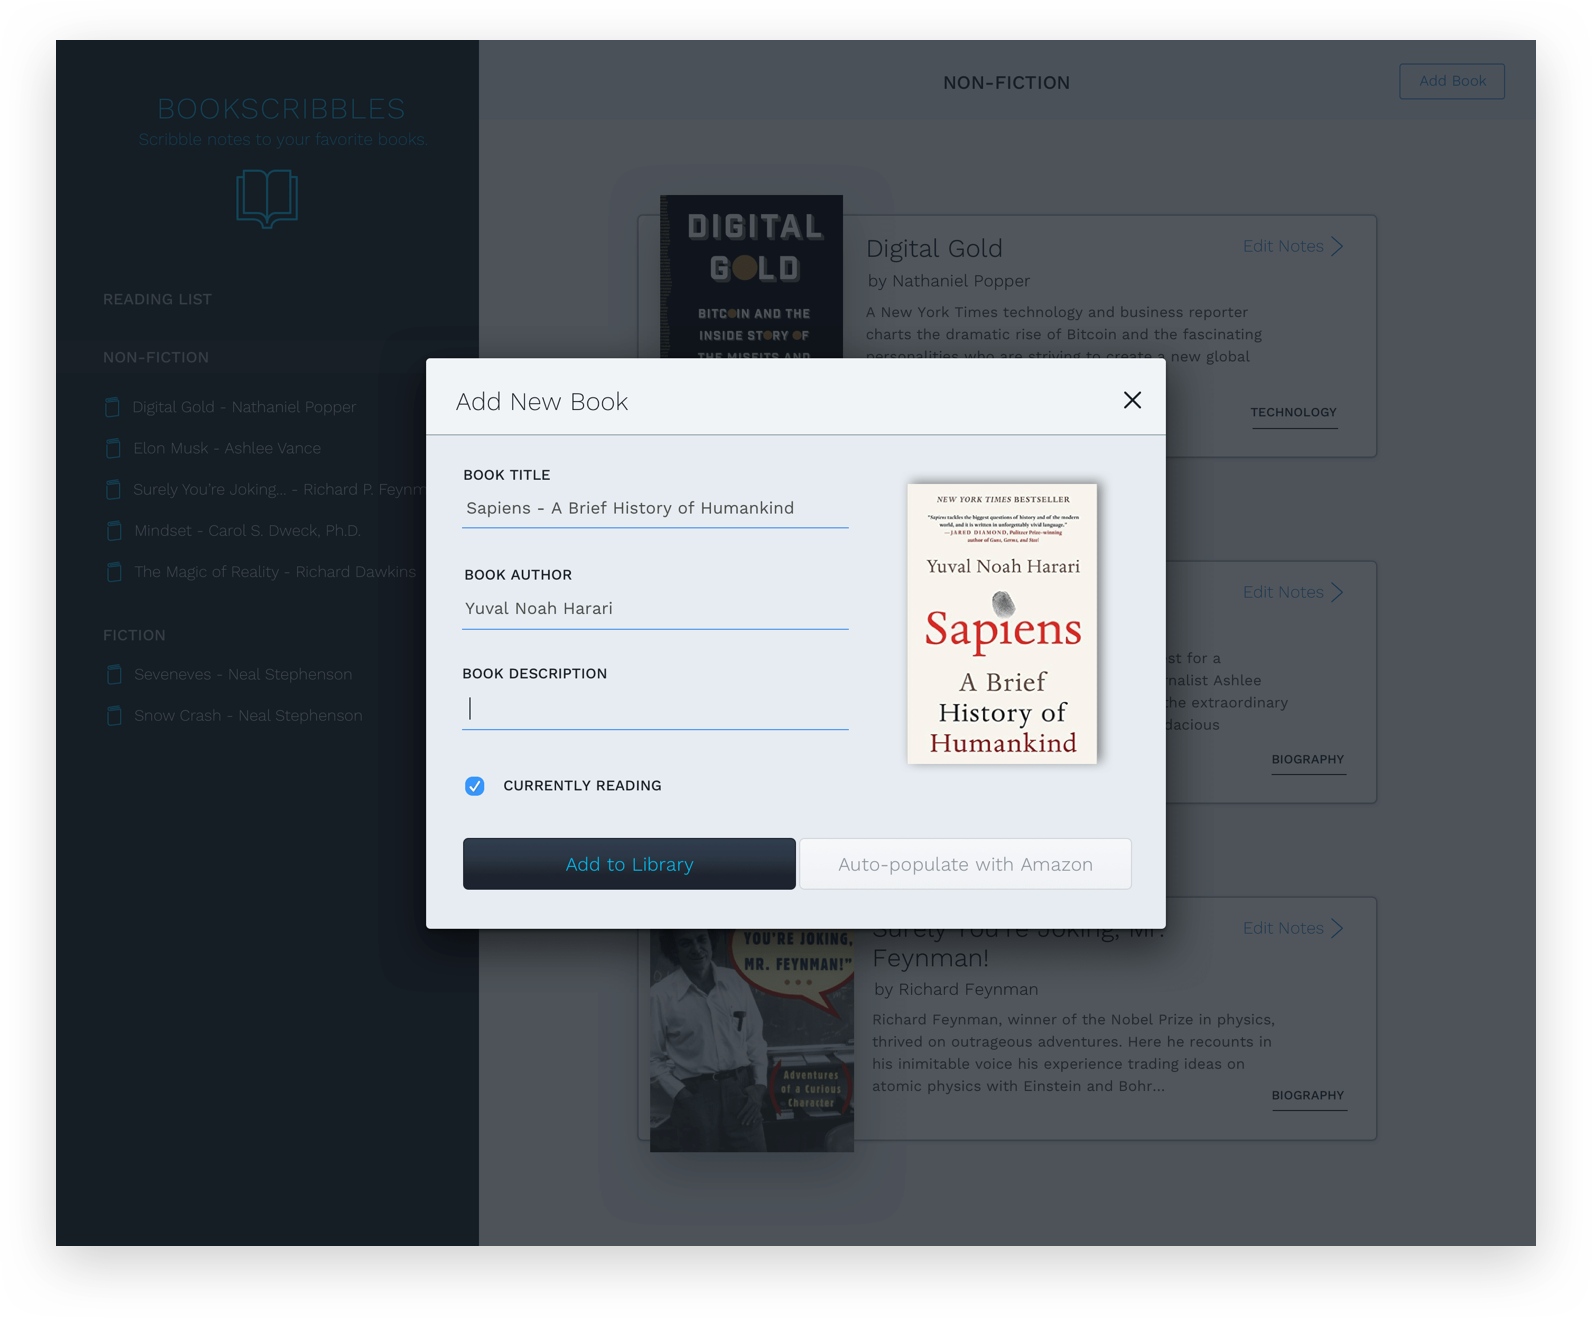Click book icon beside Digital Gold entry
Screen dimensions: 1592x1318
(x=113, y=407)
